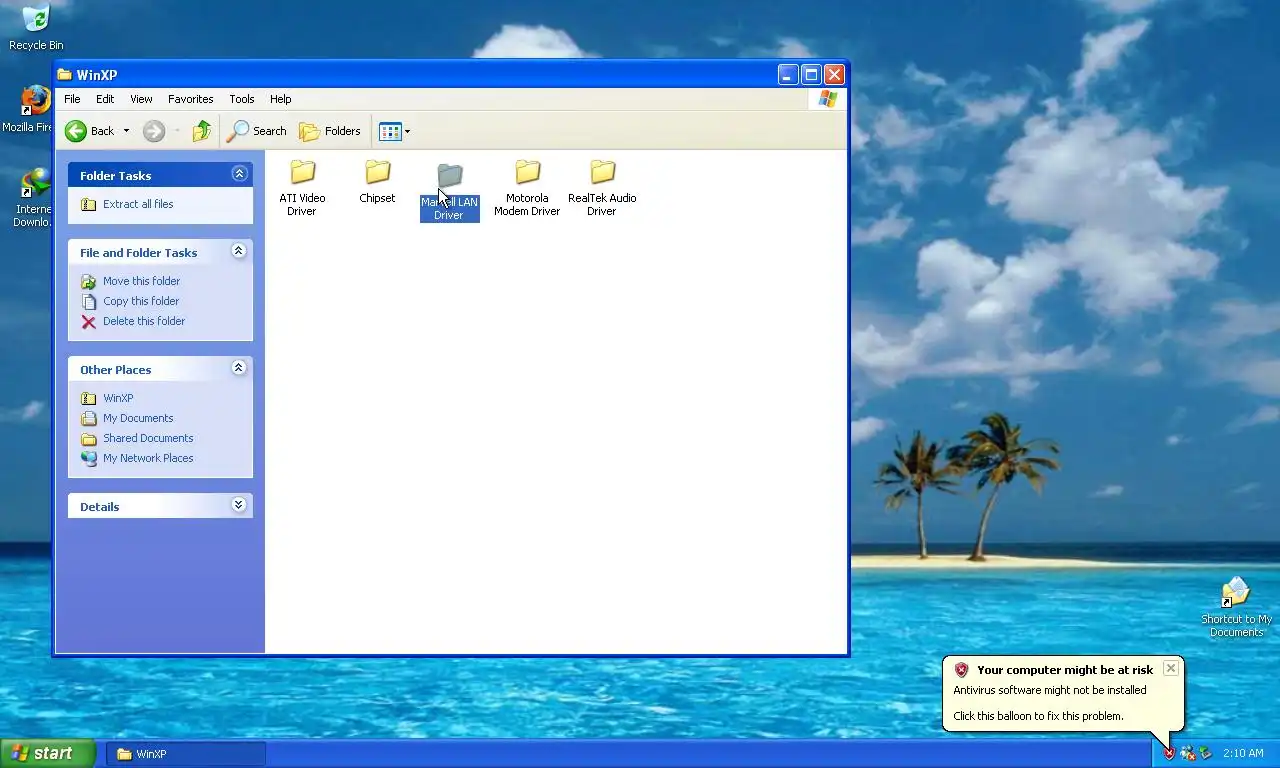
Task: Go Up one folder level
Action: point(202,131)
